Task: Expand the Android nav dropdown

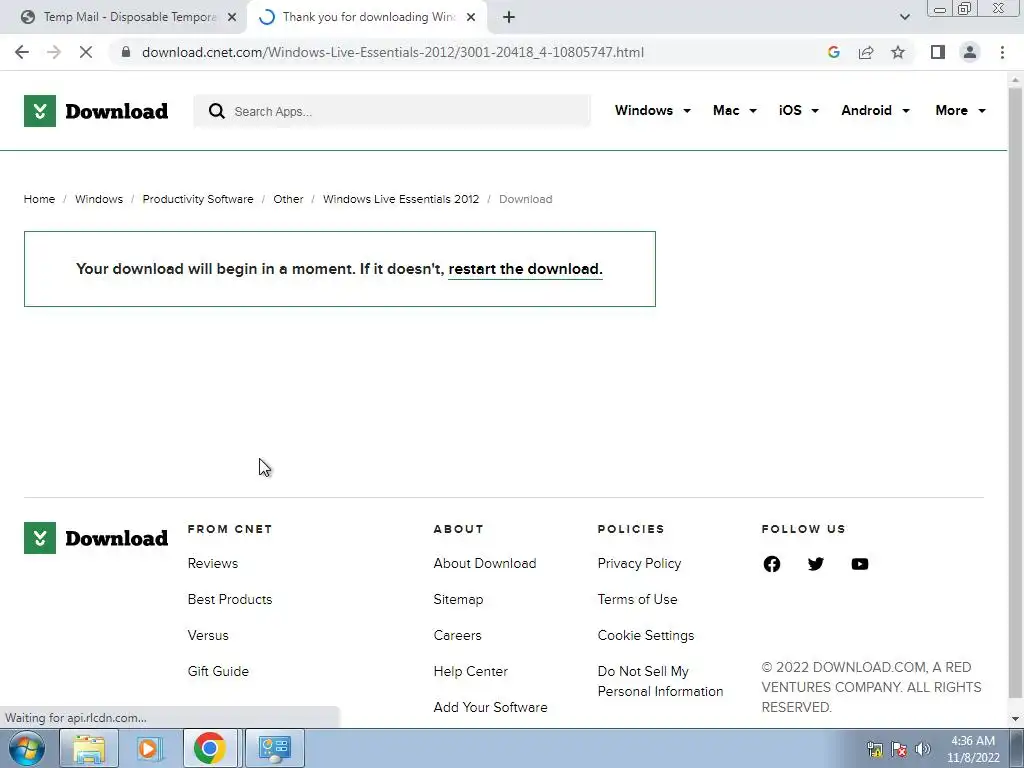Action: point(875,110)
